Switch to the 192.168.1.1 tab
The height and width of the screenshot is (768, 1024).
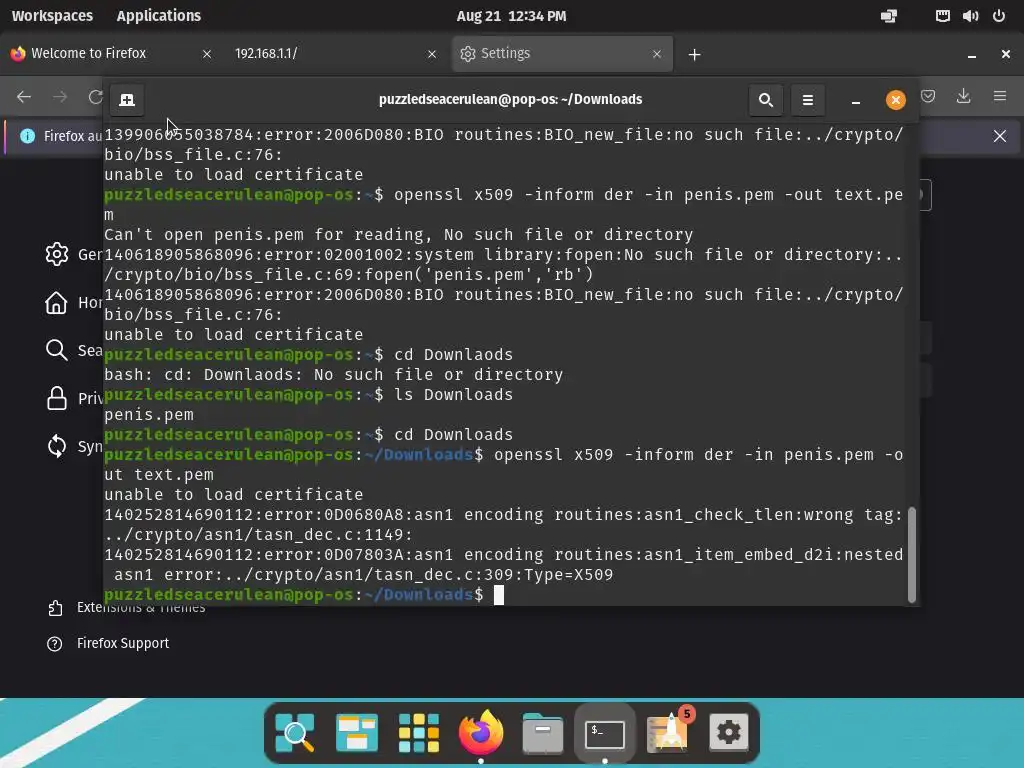coord(336,54)
